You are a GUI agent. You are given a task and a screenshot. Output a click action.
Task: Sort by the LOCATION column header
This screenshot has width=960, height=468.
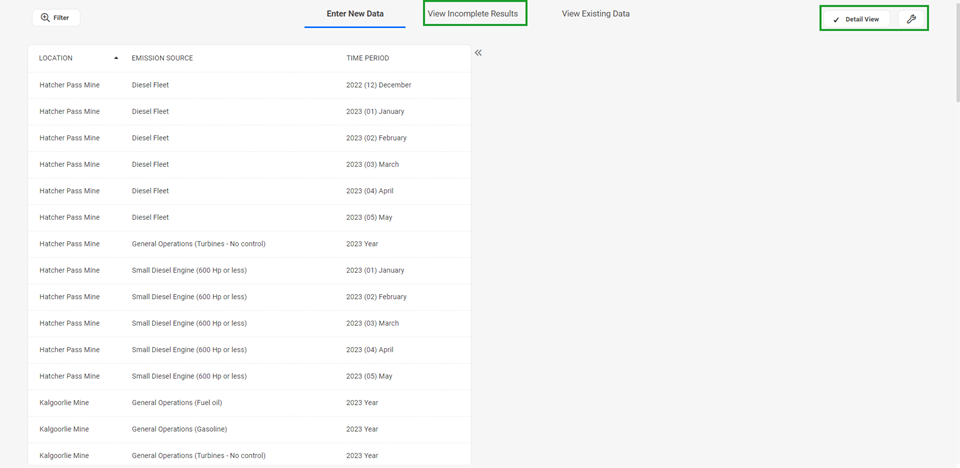pyautogui.click(x=56, y=58)
